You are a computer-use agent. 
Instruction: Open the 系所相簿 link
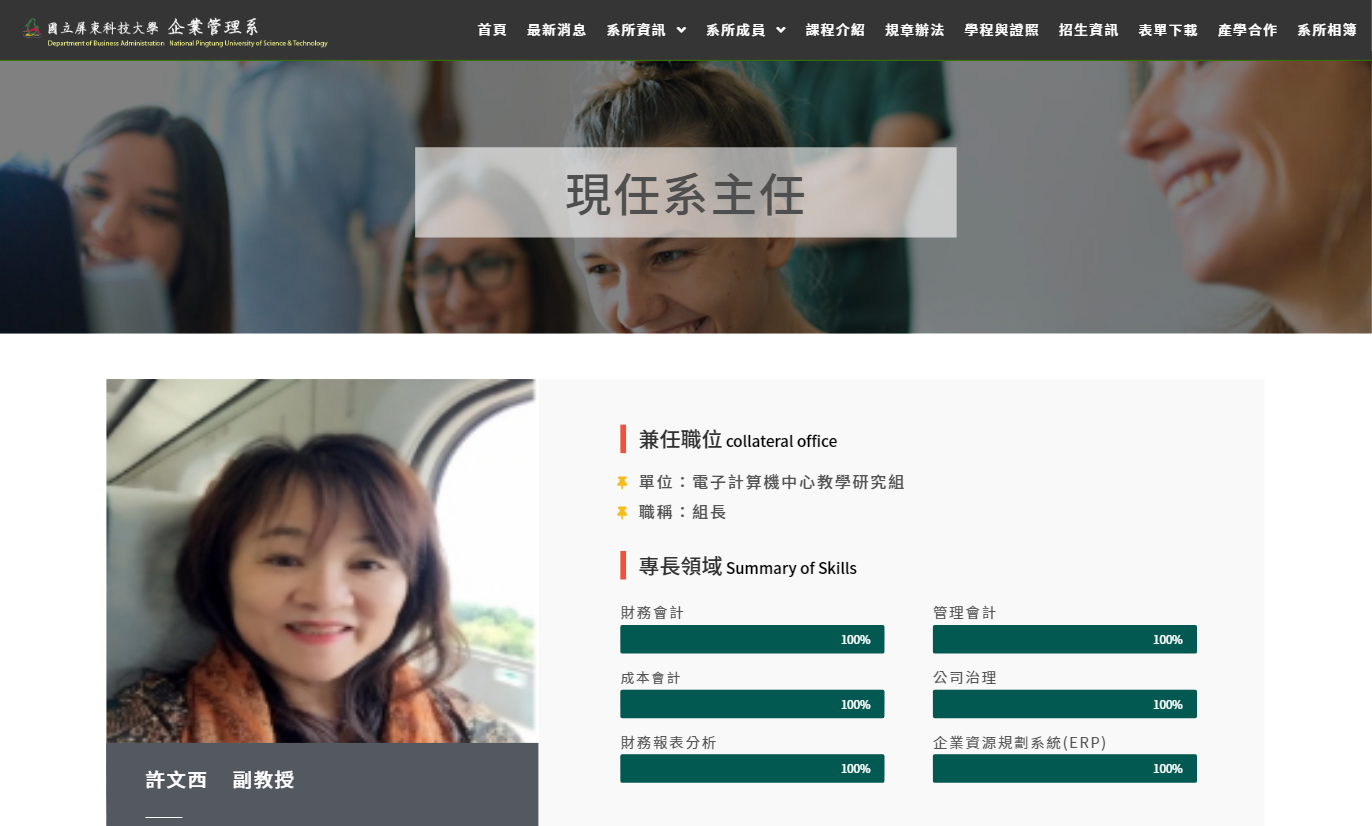tap(1327, 30)
